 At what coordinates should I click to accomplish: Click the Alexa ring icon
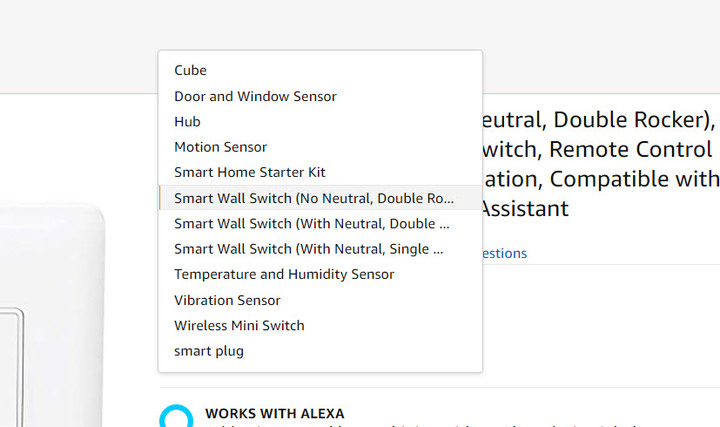tap(176, 417)
